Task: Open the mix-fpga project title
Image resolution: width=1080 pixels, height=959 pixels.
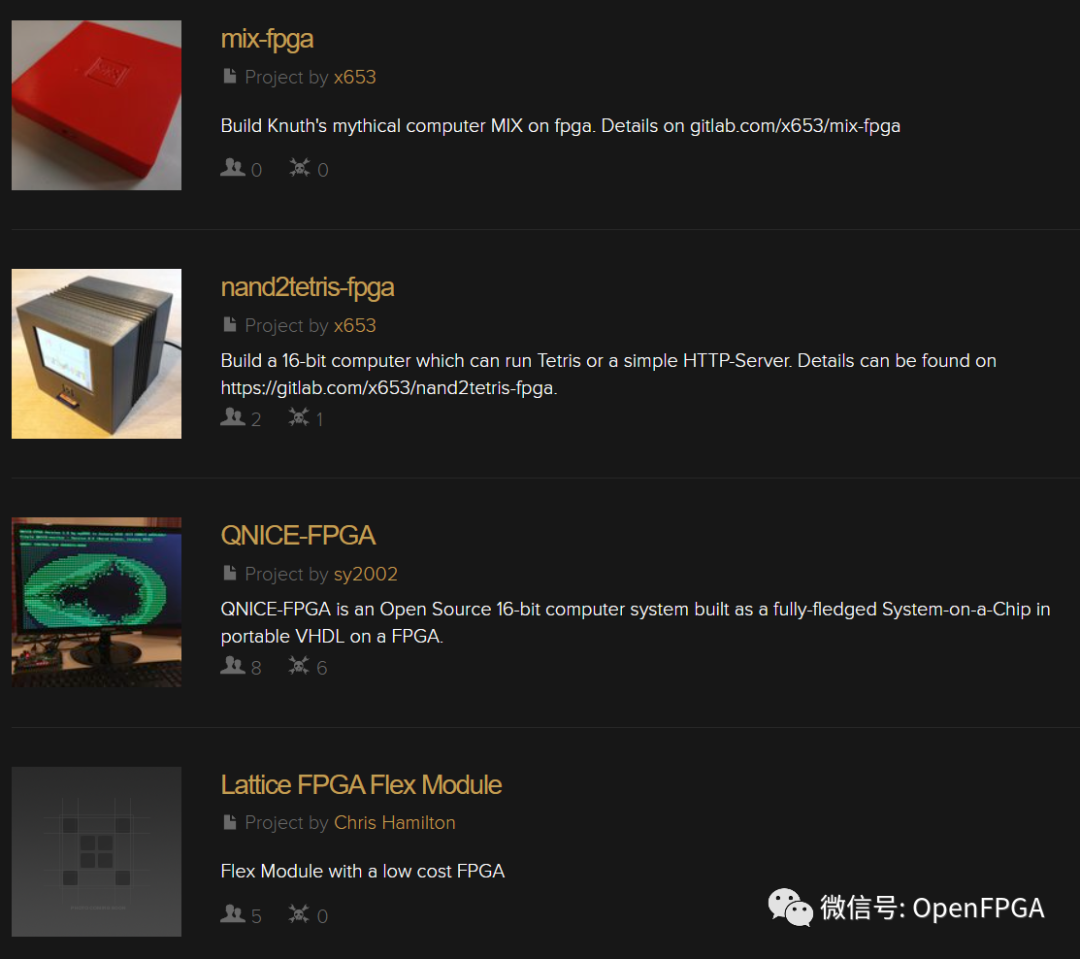Action: click(267, 39)
